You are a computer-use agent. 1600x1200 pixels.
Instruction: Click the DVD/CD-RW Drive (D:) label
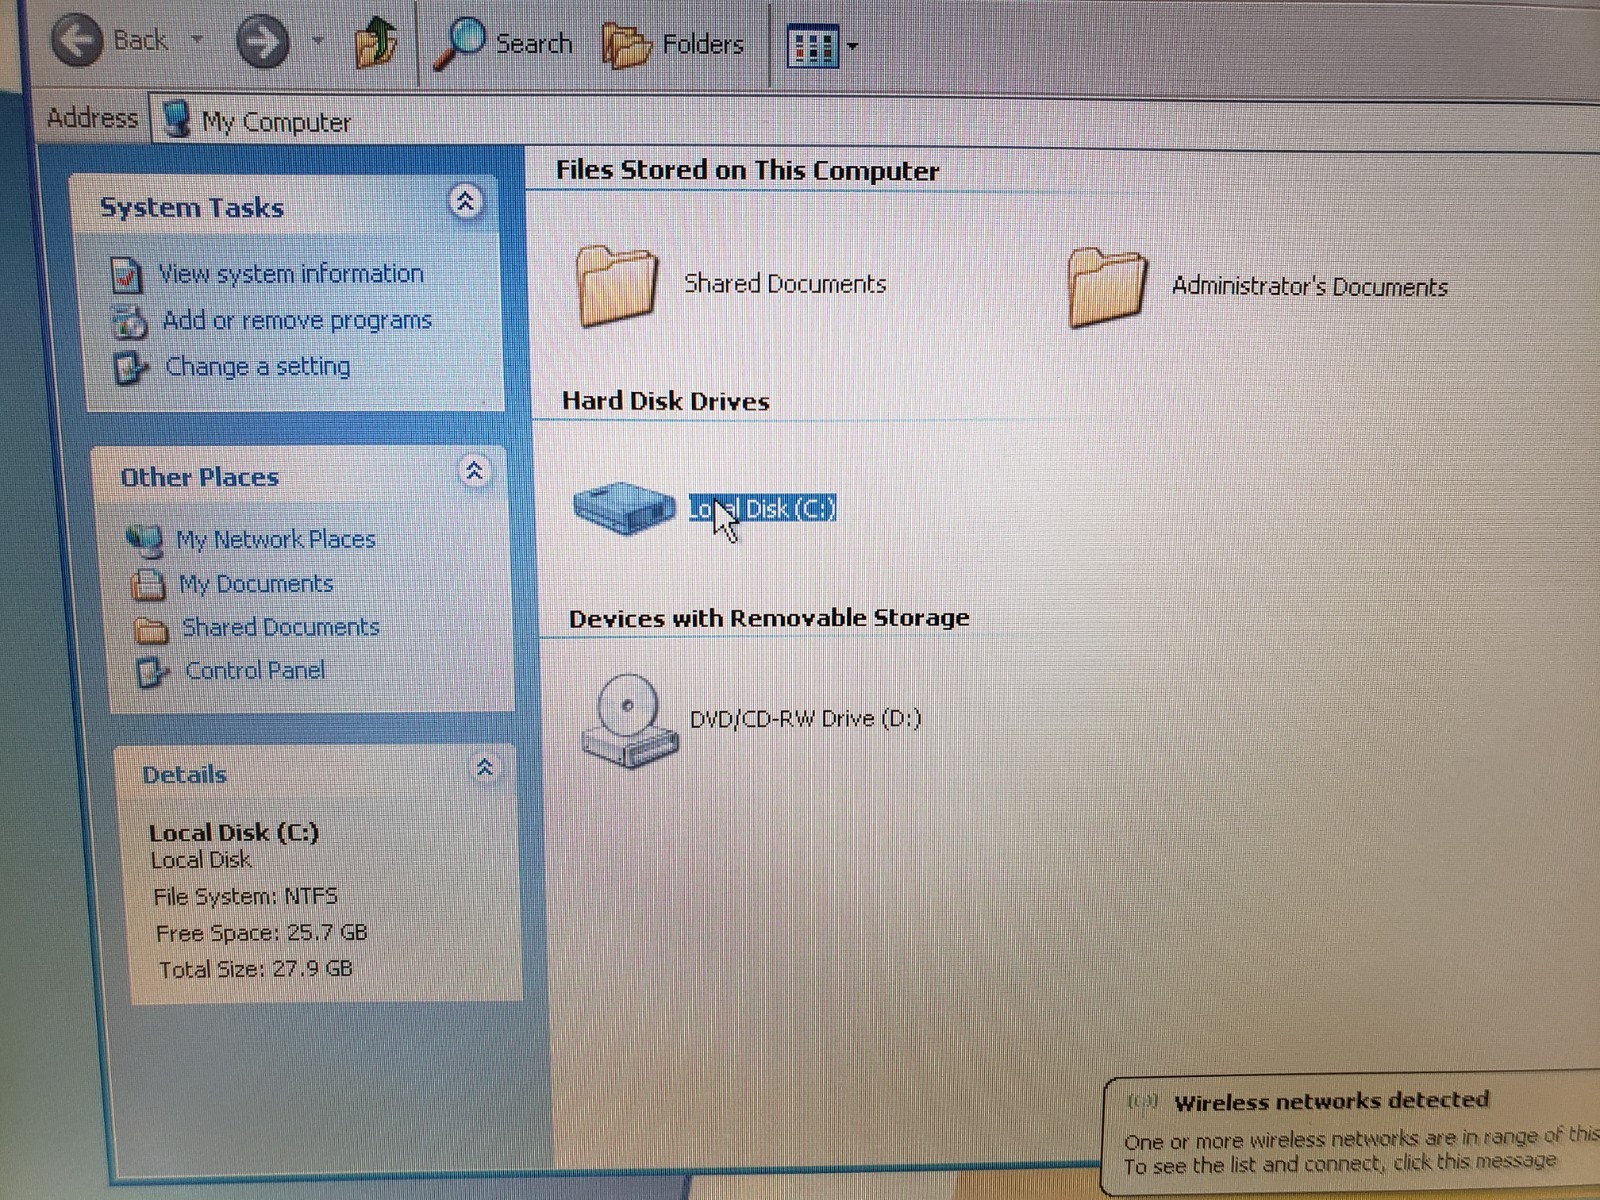coord(806,719)
